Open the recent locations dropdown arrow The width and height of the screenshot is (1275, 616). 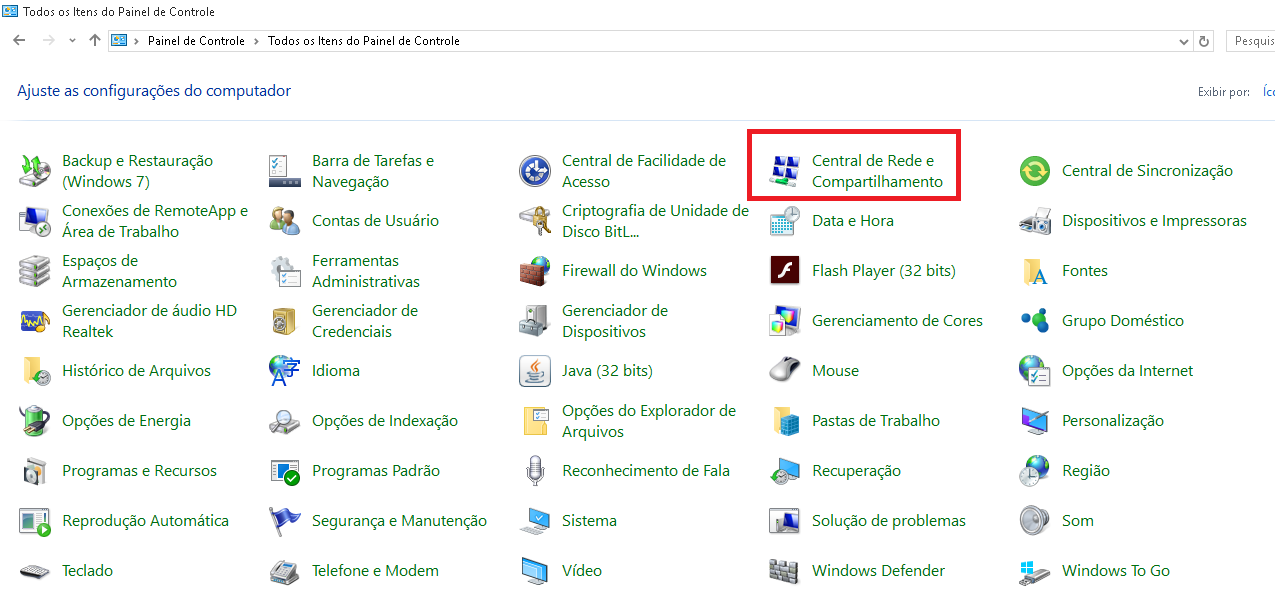pyautogui.click(x=73, y=41)
